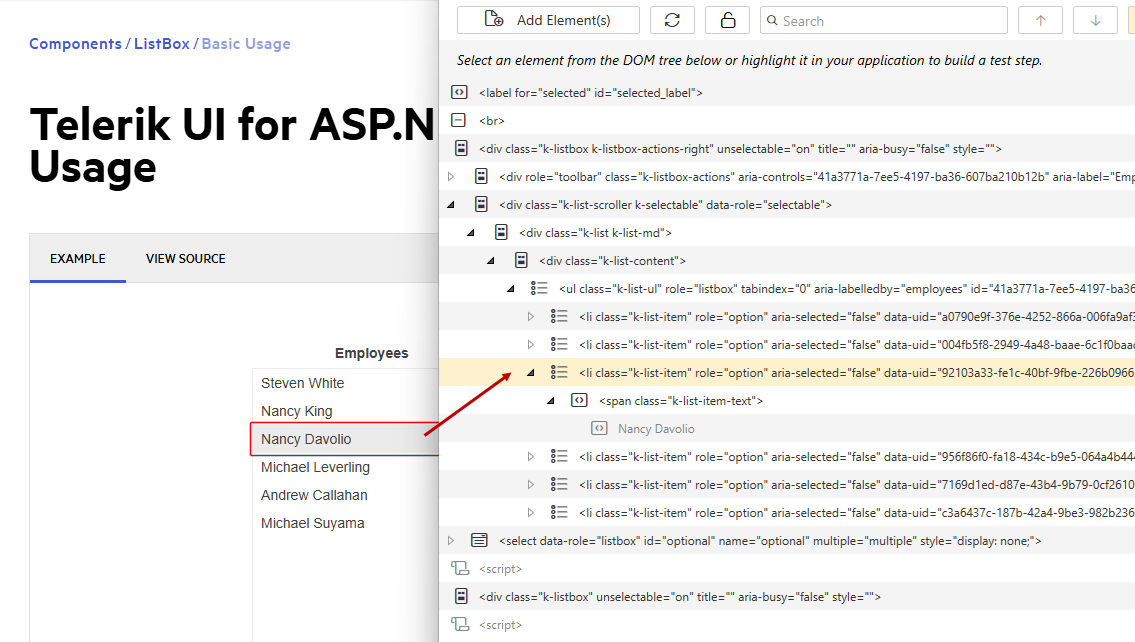Toggle the unlock padlock button
The width and height of the screenshot is (1135, 642).
(x=727, y=21)
